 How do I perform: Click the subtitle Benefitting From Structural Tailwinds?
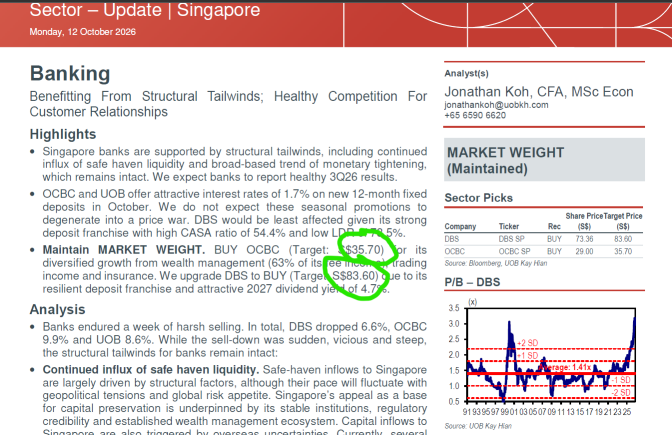point(146,96)
